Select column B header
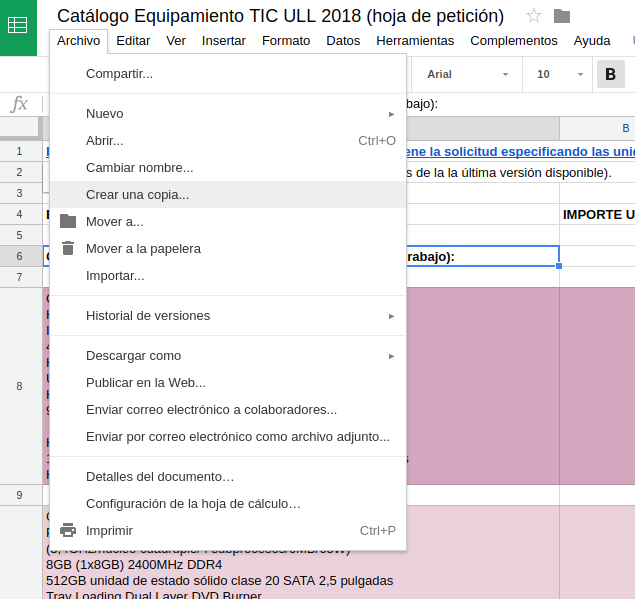635x599 pixels. pyautogui.click(x=597, y=128)
